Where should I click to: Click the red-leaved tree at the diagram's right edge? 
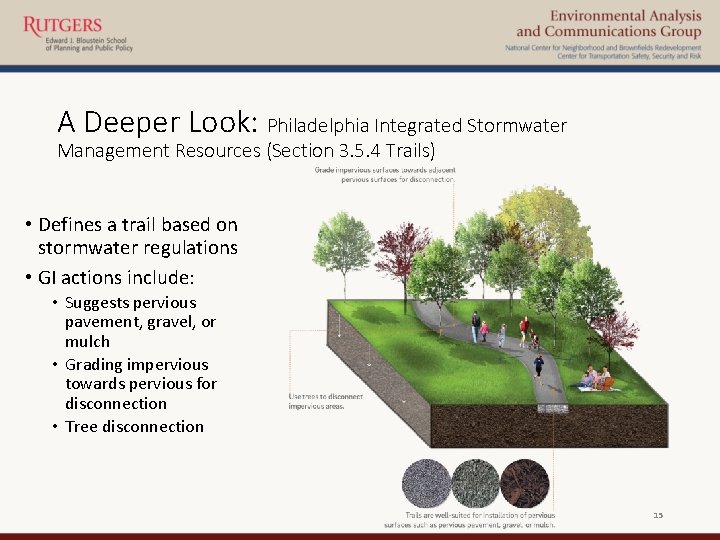tap(614, 338)
